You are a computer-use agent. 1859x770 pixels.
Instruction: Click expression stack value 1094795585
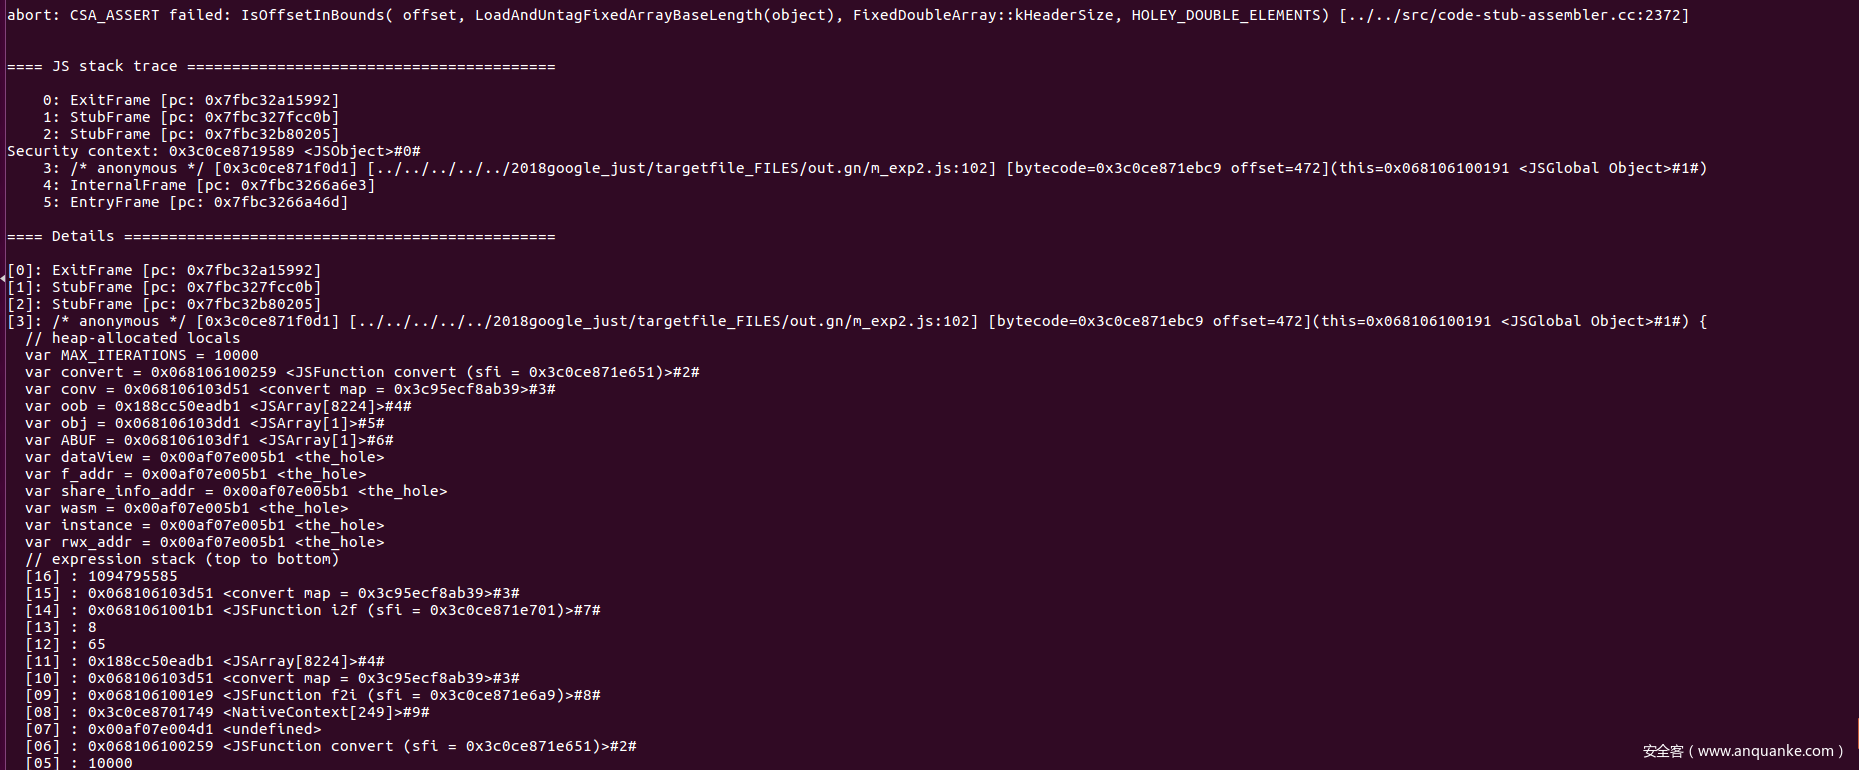click(x=132, y=576)
